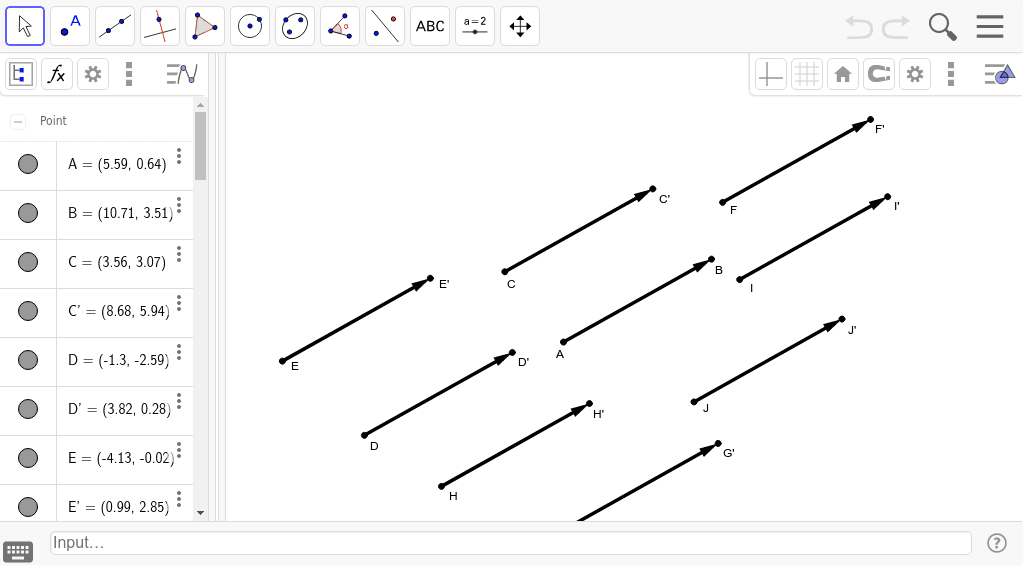Click the Redo arrow
1024x566 pixels.
(896, 27)
